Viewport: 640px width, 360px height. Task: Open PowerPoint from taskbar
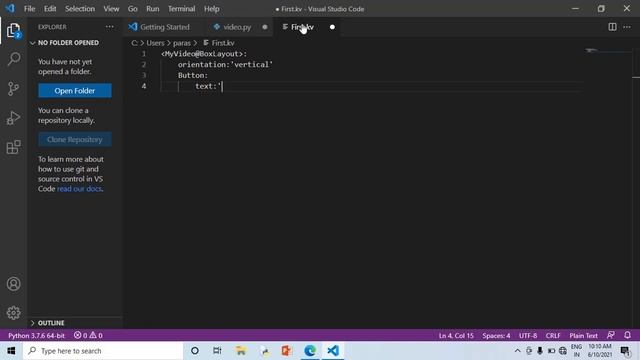coord(287,351)
